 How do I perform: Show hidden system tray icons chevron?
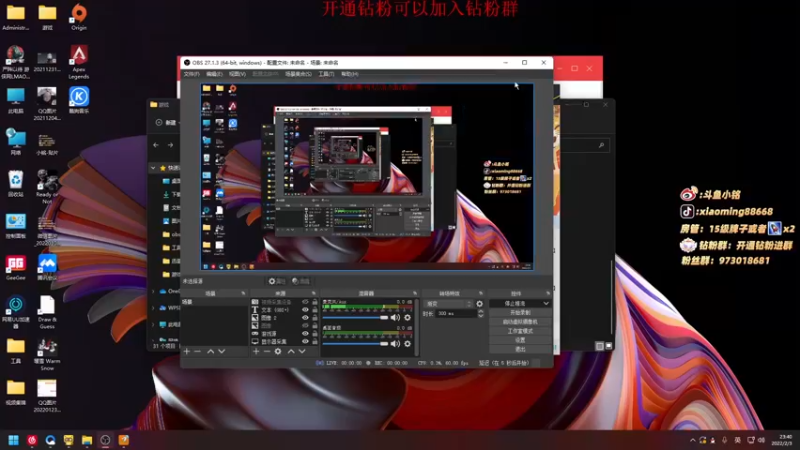point(692,440)
